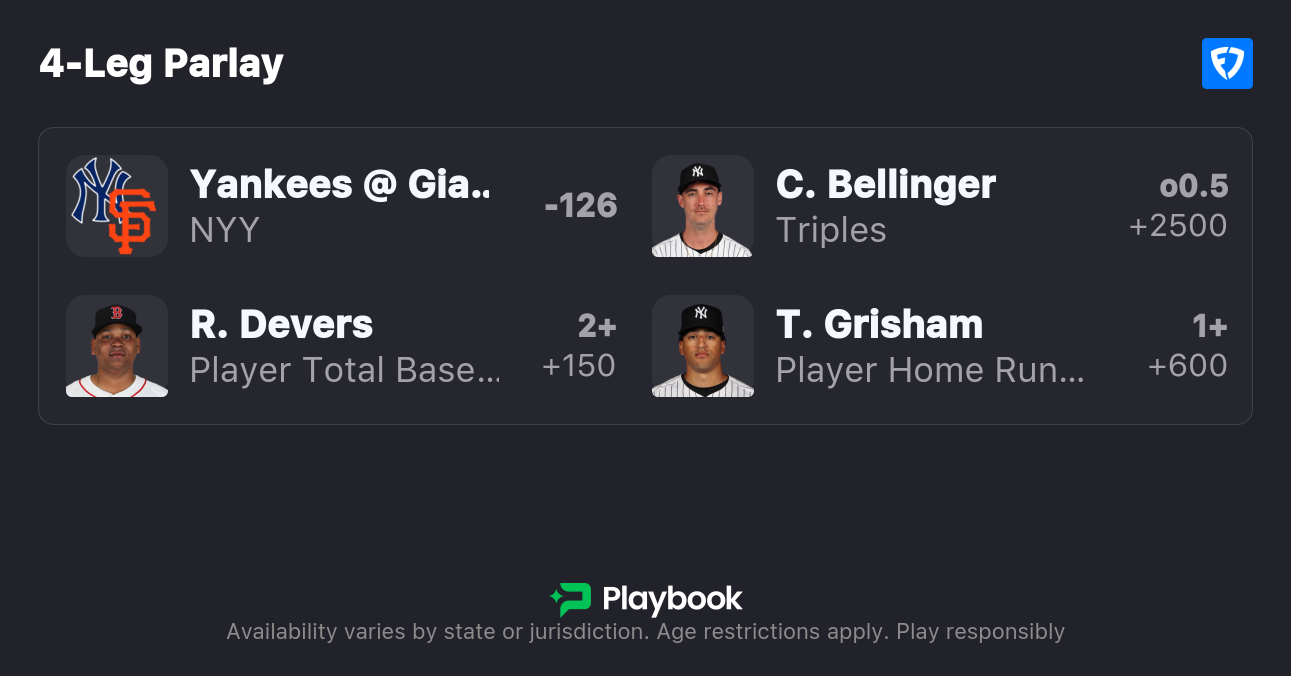Click the truncated Player Total Bases label
1291x676 pixels.
point(345,370)
